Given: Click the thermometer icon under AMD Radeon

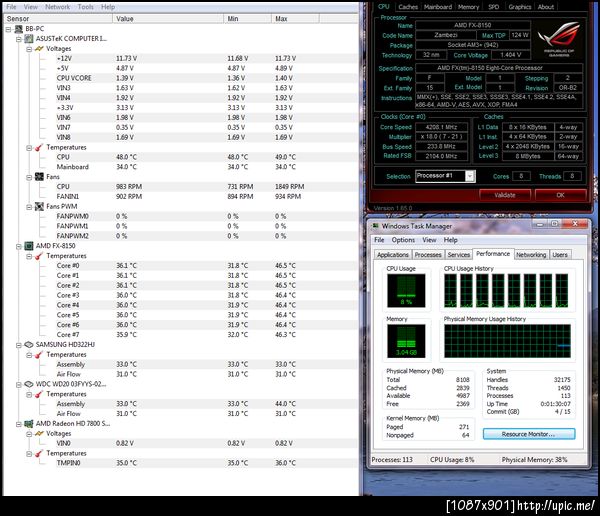Looking at the screenshot, I should (39, 453).
